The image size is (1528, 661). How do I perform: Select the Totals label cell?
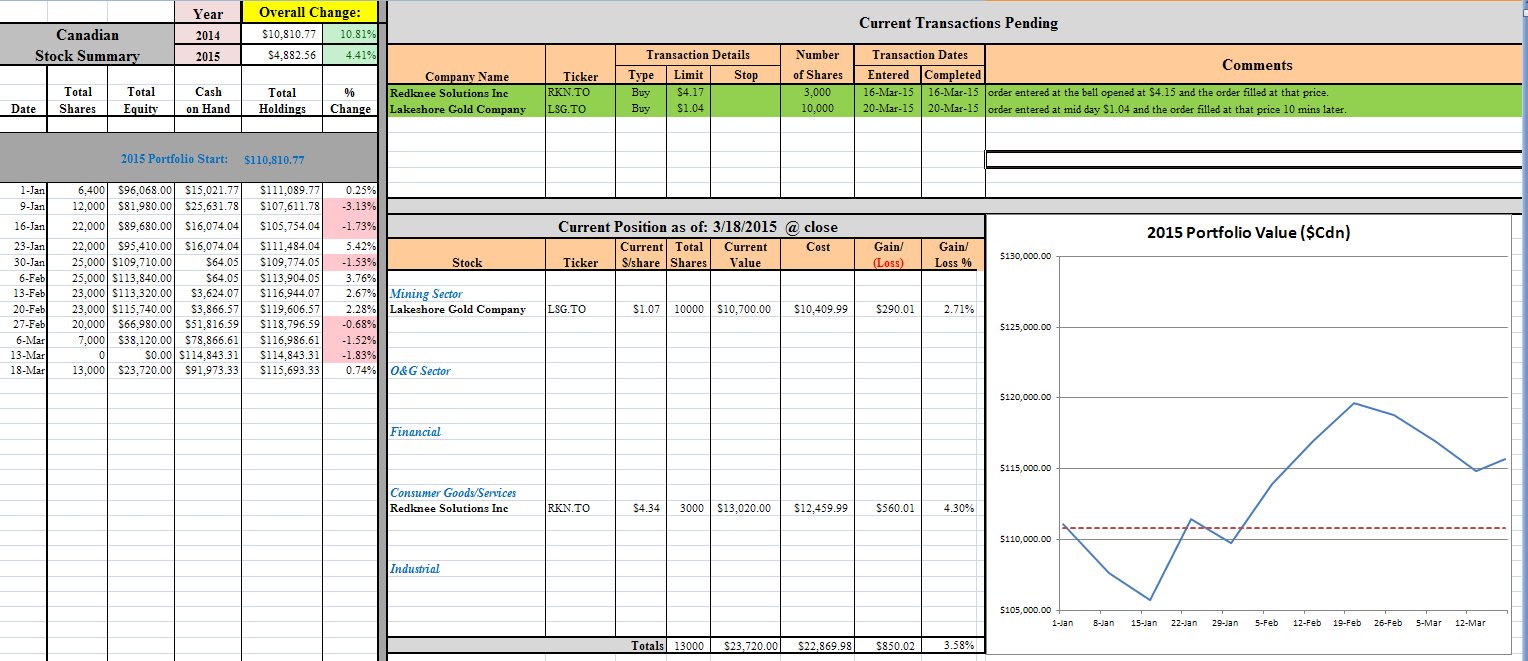pos(647,646)
